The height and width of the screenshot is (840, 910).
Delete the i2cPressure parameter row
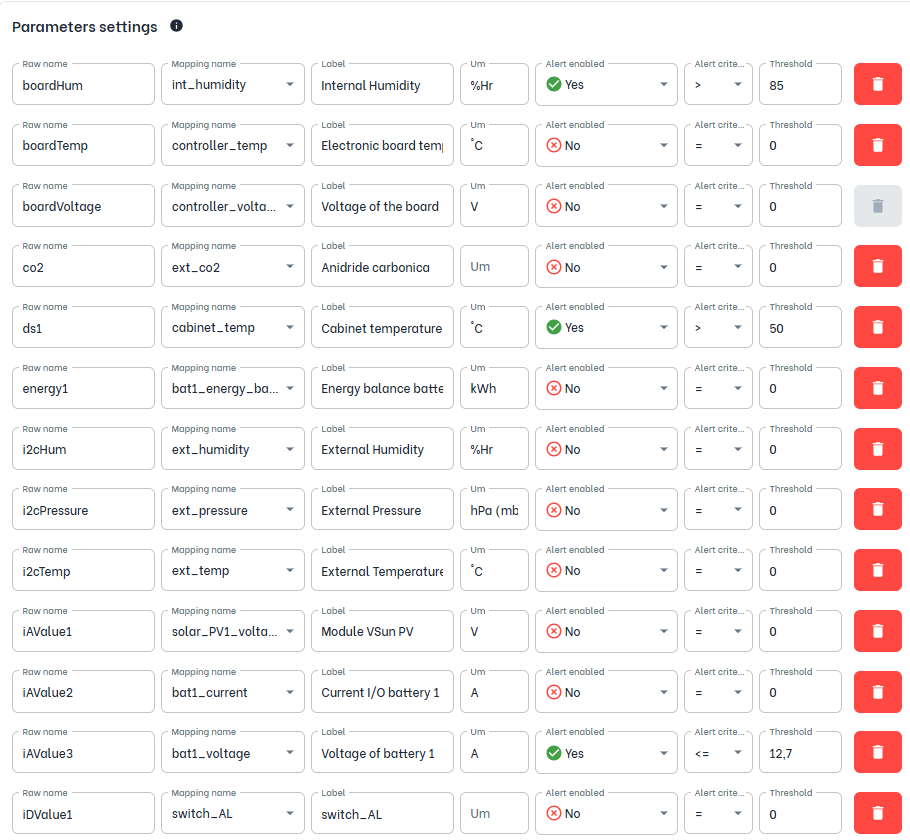[877, 509]
